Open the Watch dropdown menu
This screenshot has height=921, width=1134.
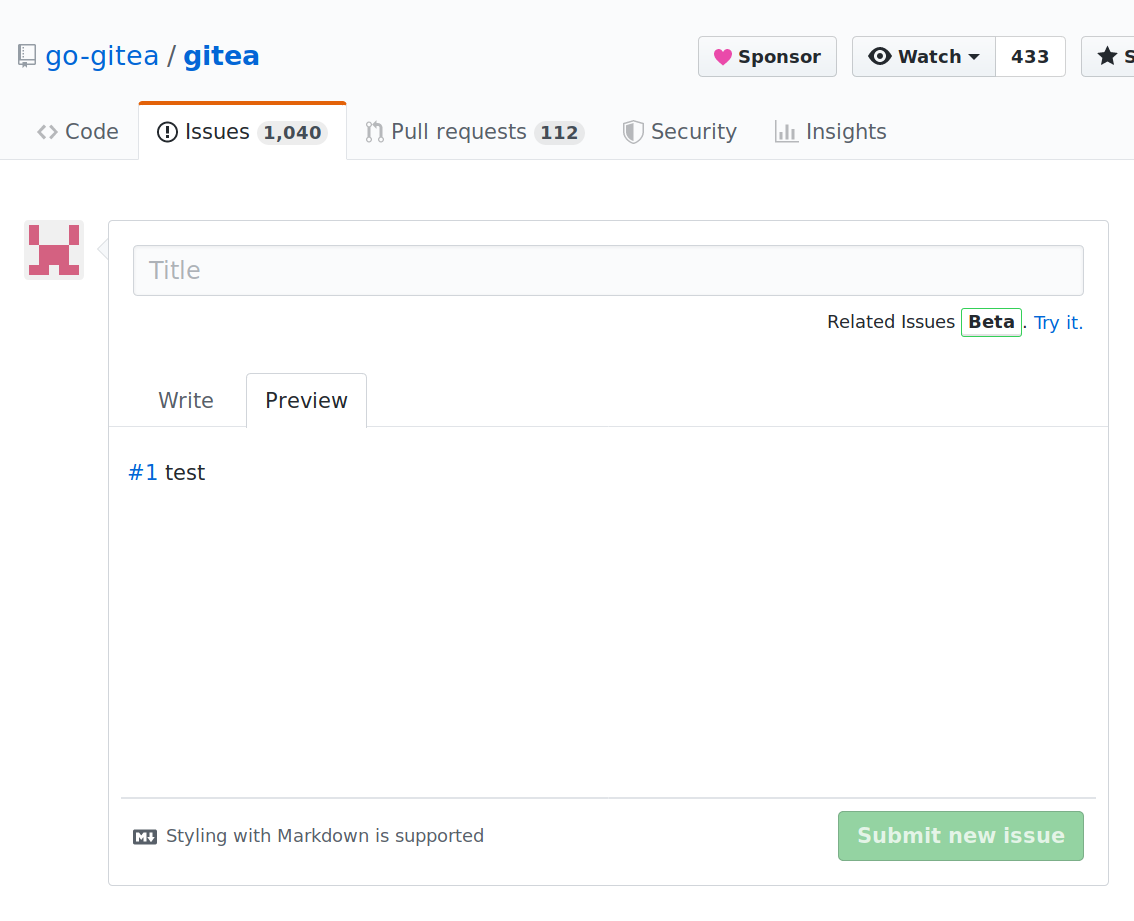924,56
